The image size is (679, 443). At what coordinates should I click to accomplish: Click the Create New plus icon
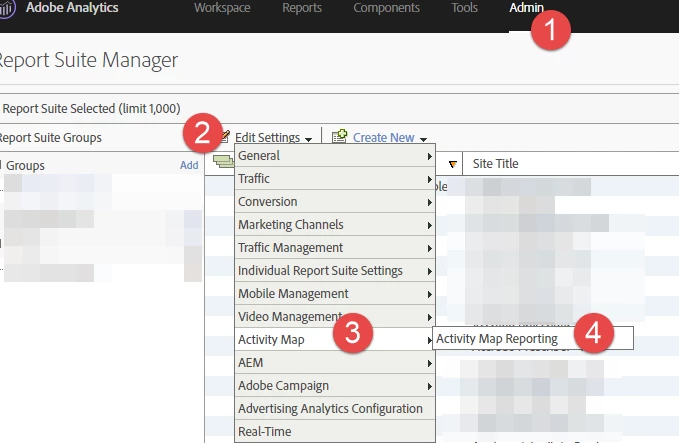340,136
